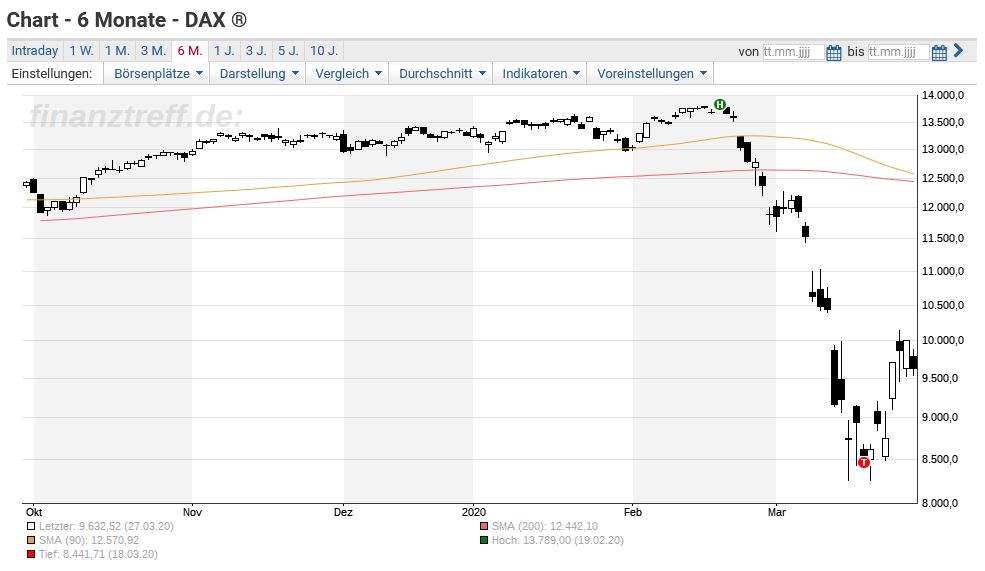Click the 'Nov' x-axis label
The image size is (985, 571).
click(x=192, y=512)
